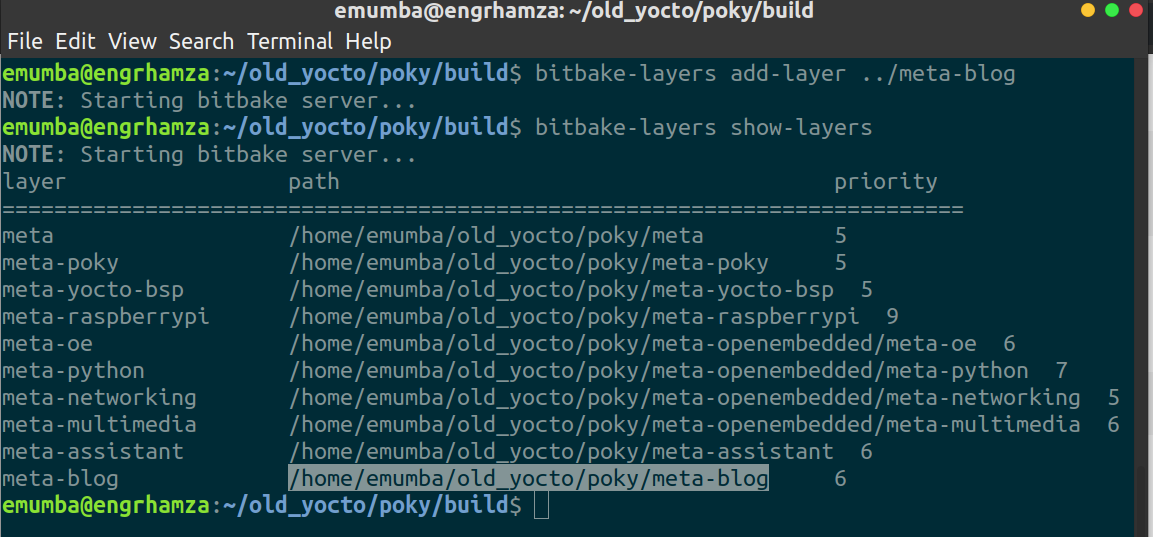Click the 'bitbake-layers show-layers' command text
1153x537 pixels.
click(704, 128)
